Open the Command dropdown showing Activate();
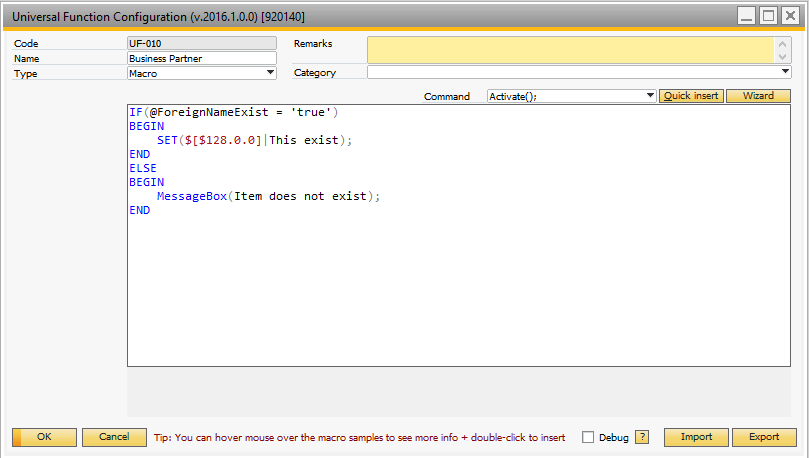 tap(571, 96)
